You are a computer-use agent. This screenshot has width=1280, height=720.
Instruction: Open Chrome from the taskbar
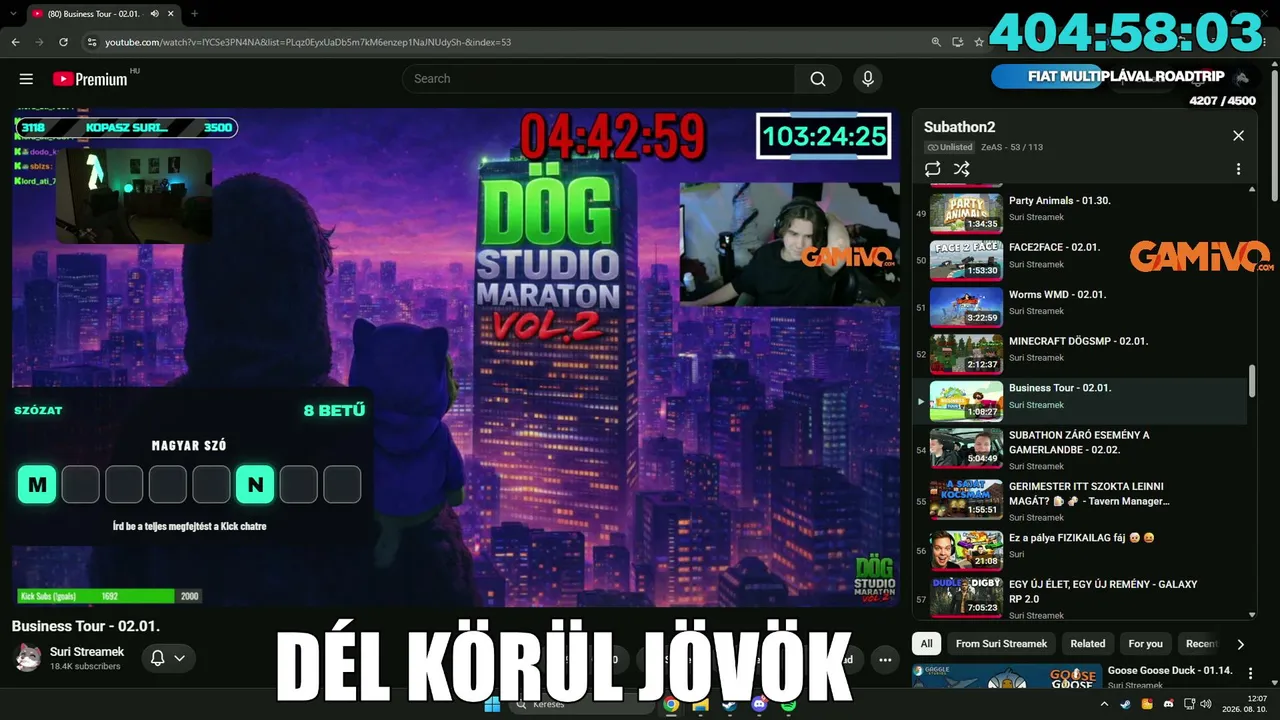(x=671, y=704)
